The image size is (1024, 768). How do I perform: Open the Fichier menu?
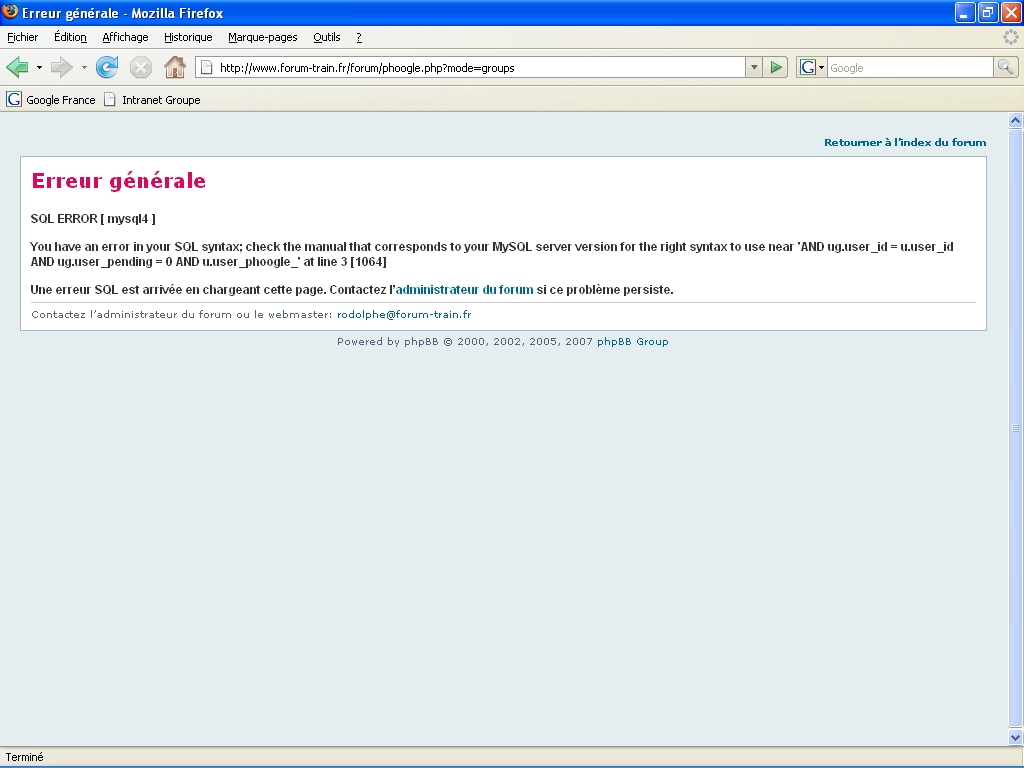point(23,37)
